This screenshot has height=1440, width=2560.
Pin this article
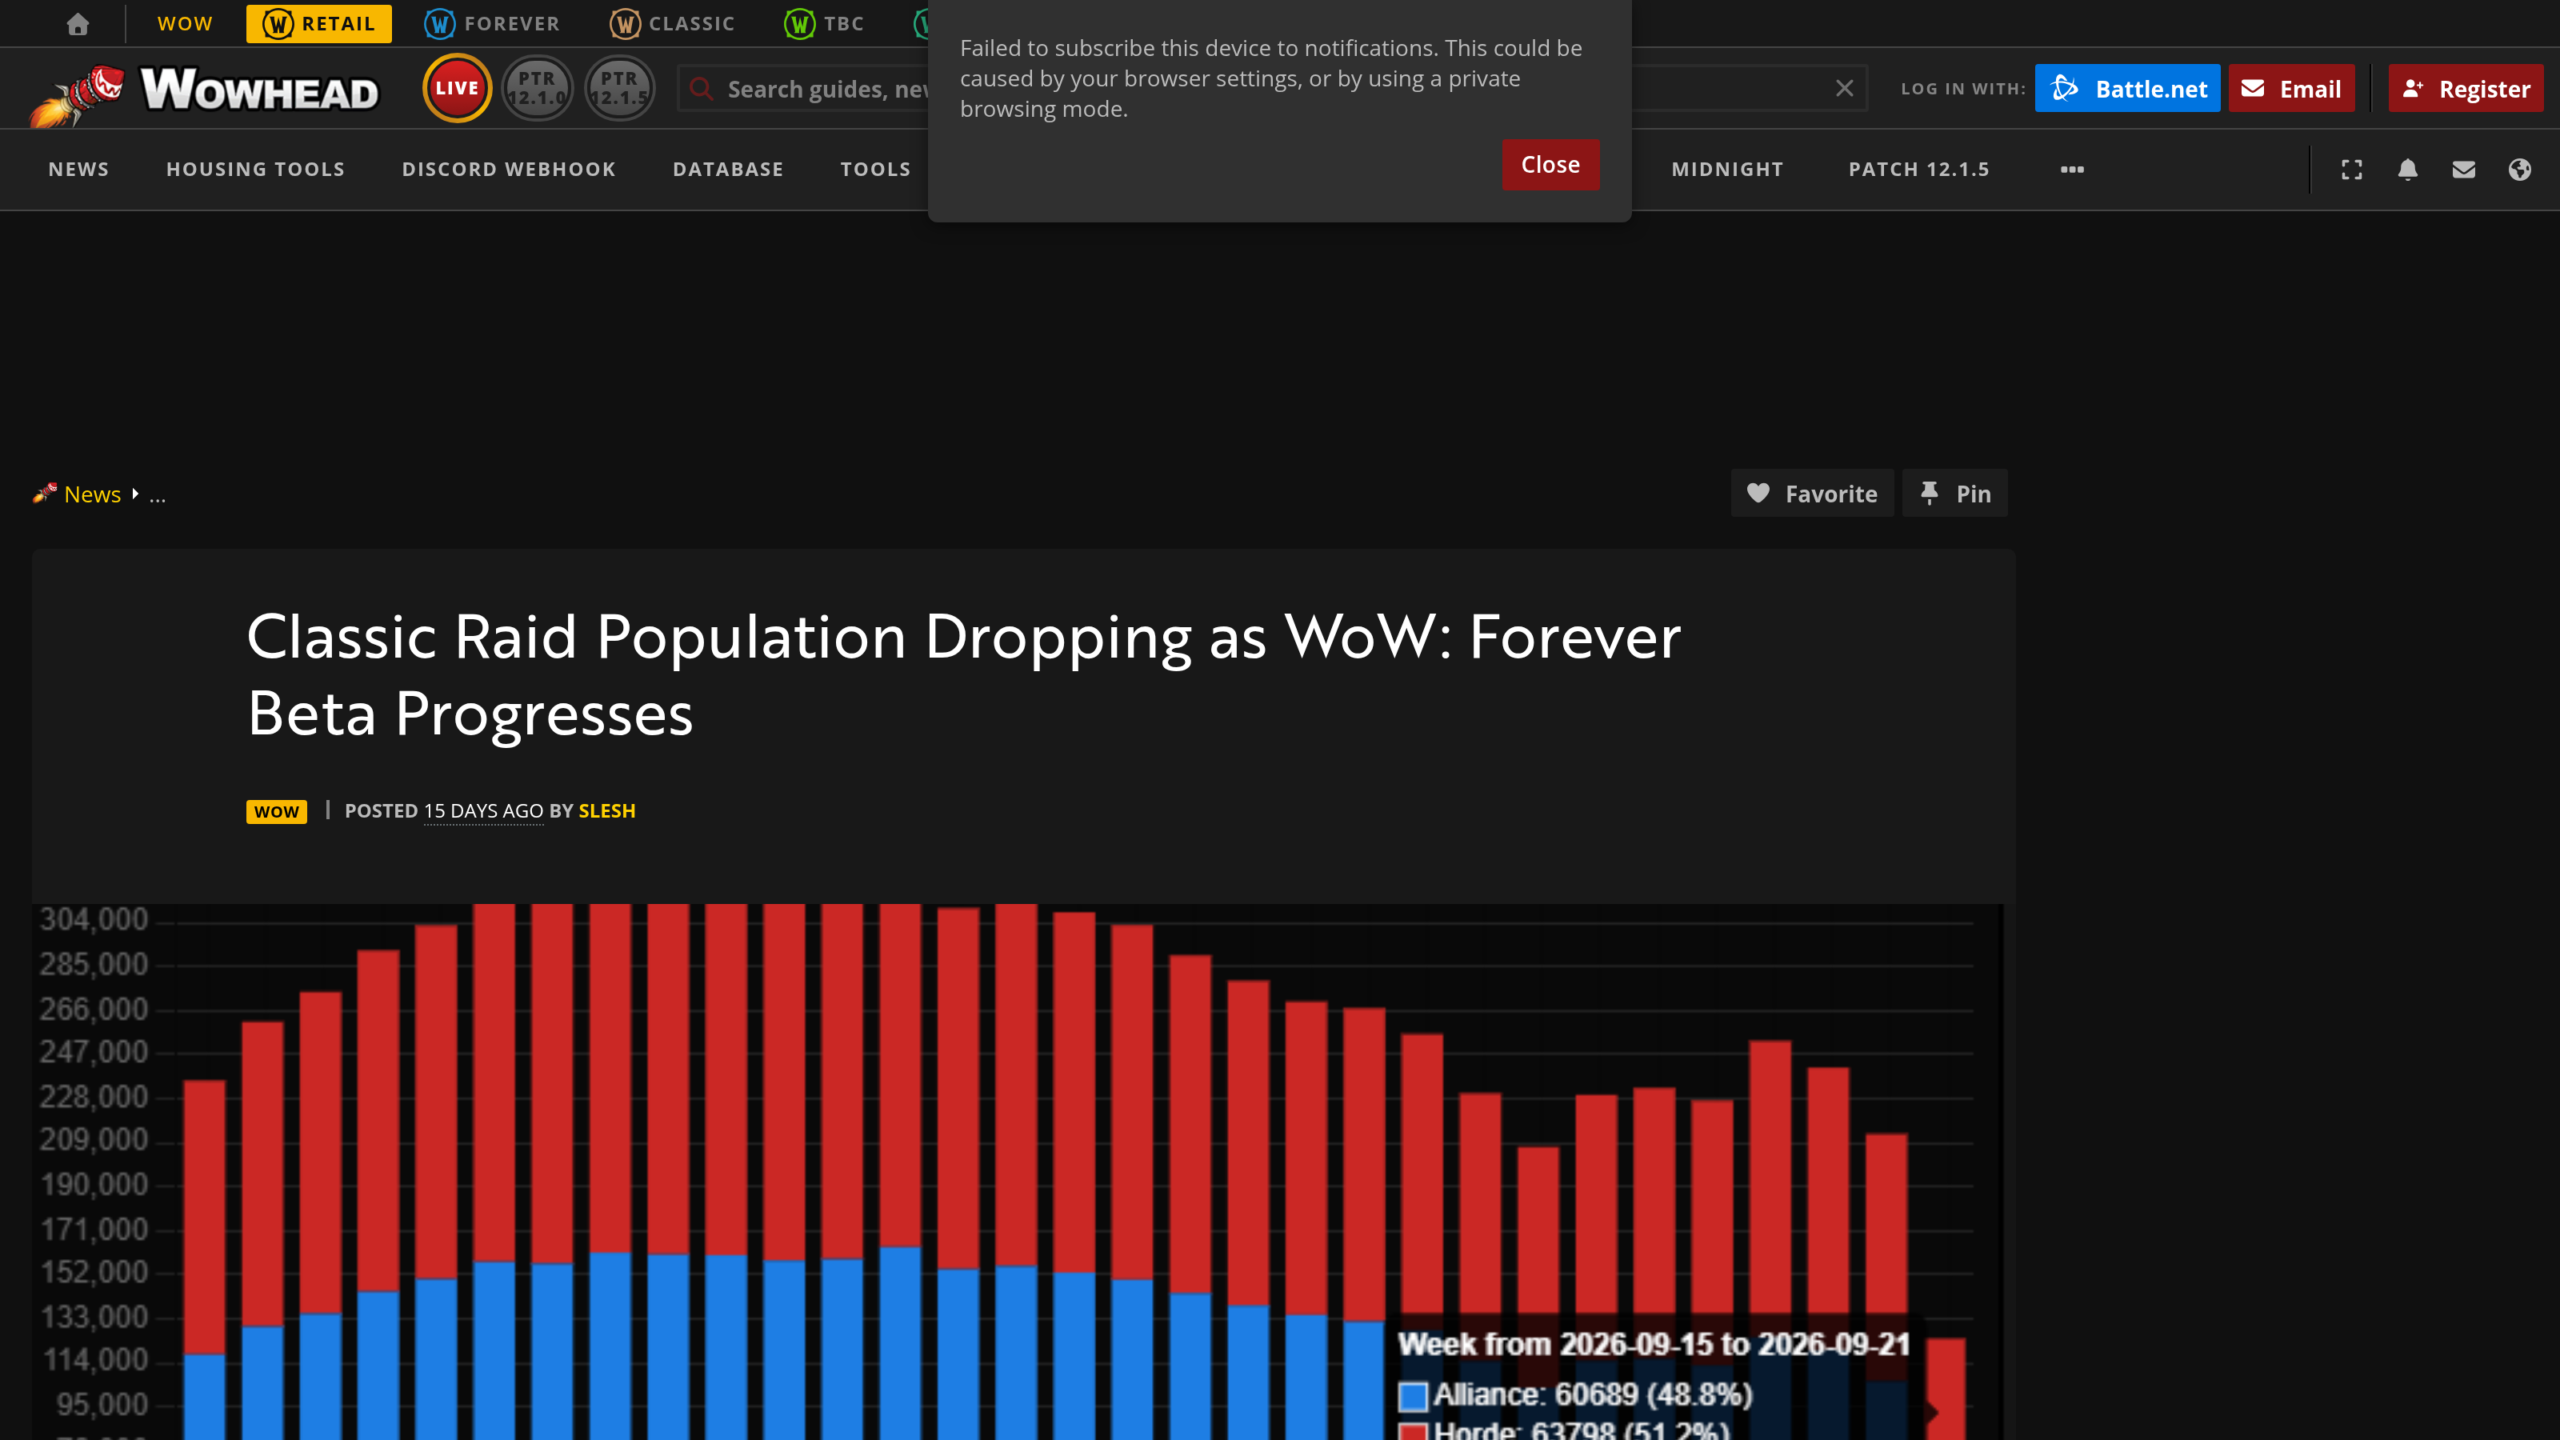pos(1954,493)
